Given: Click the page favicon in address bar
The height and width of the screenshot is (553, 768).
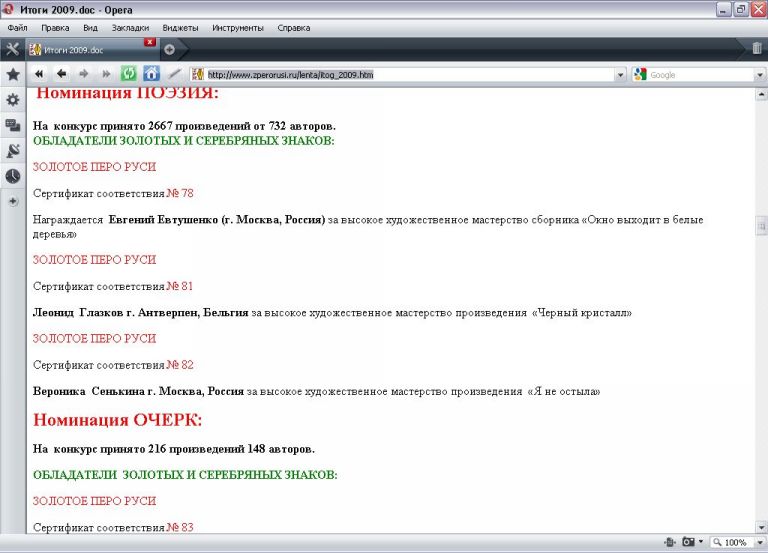Looking at the screenshot, I should [198, 74].
